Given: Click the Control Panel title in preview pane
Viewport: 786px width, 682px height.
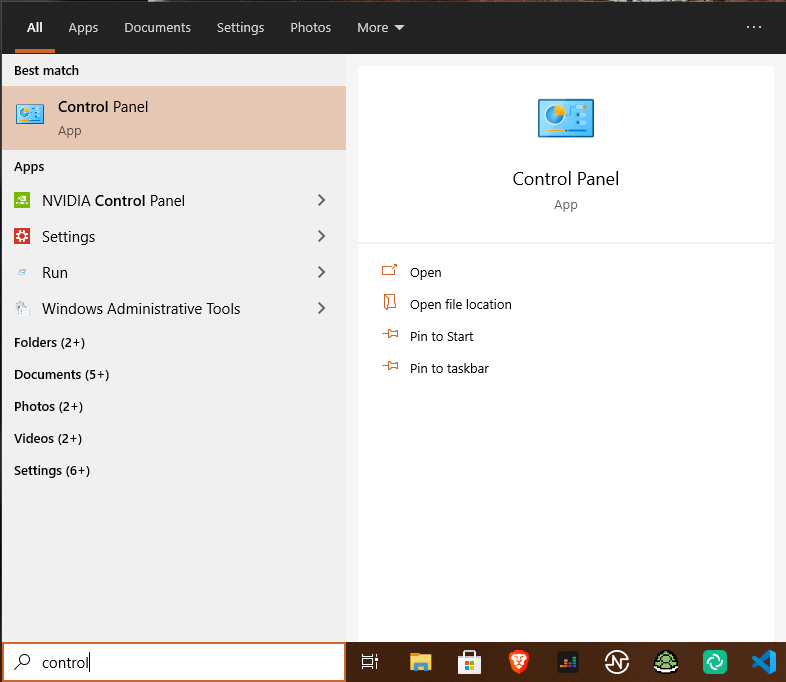Looking at the screenshot, I should 565,179.
